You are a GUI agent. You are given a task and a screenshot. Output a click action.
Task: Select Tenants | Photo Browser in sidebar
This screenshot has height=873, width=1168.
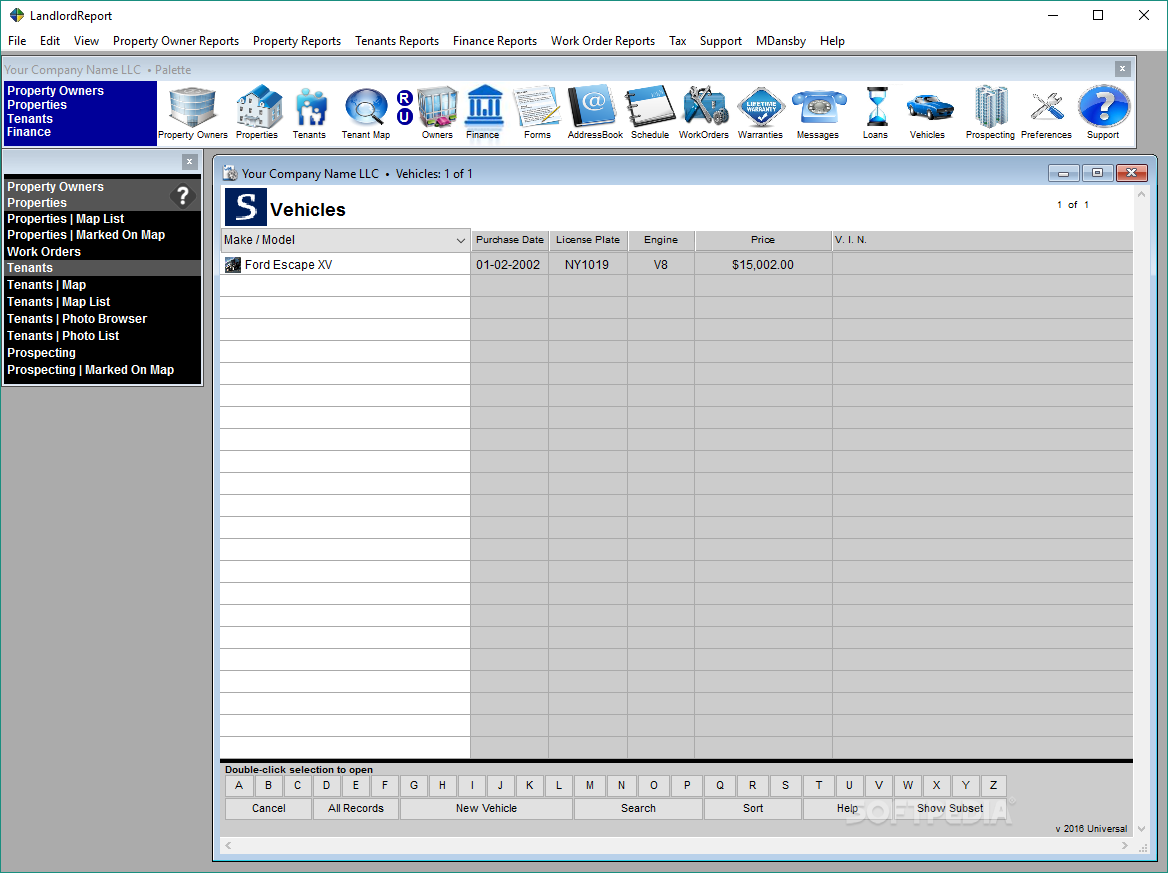click(77, 319)
